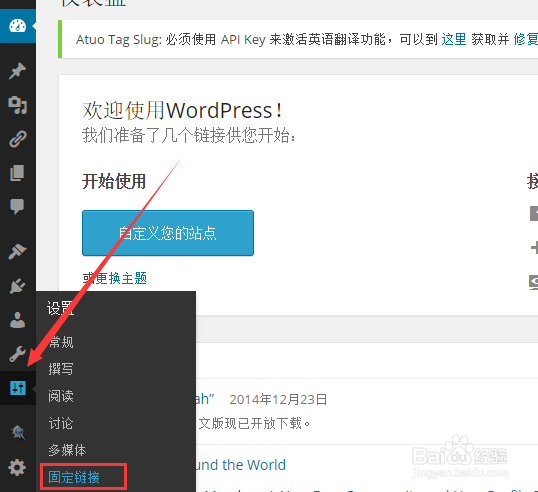
Task: Click the 开始使用 heading text
Action: (114, 181)
